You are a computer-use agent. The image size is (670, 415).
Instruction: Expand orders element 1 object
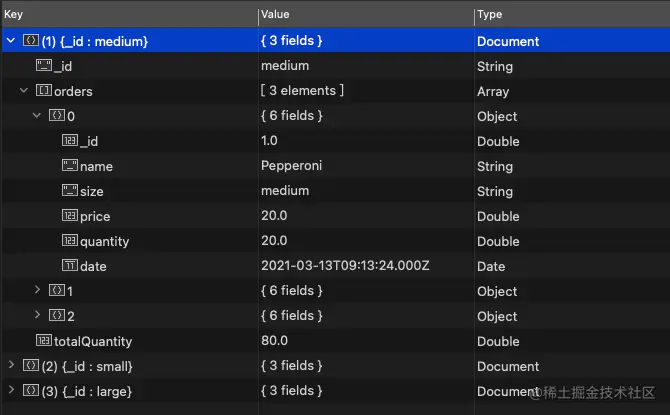pos(37,290)
